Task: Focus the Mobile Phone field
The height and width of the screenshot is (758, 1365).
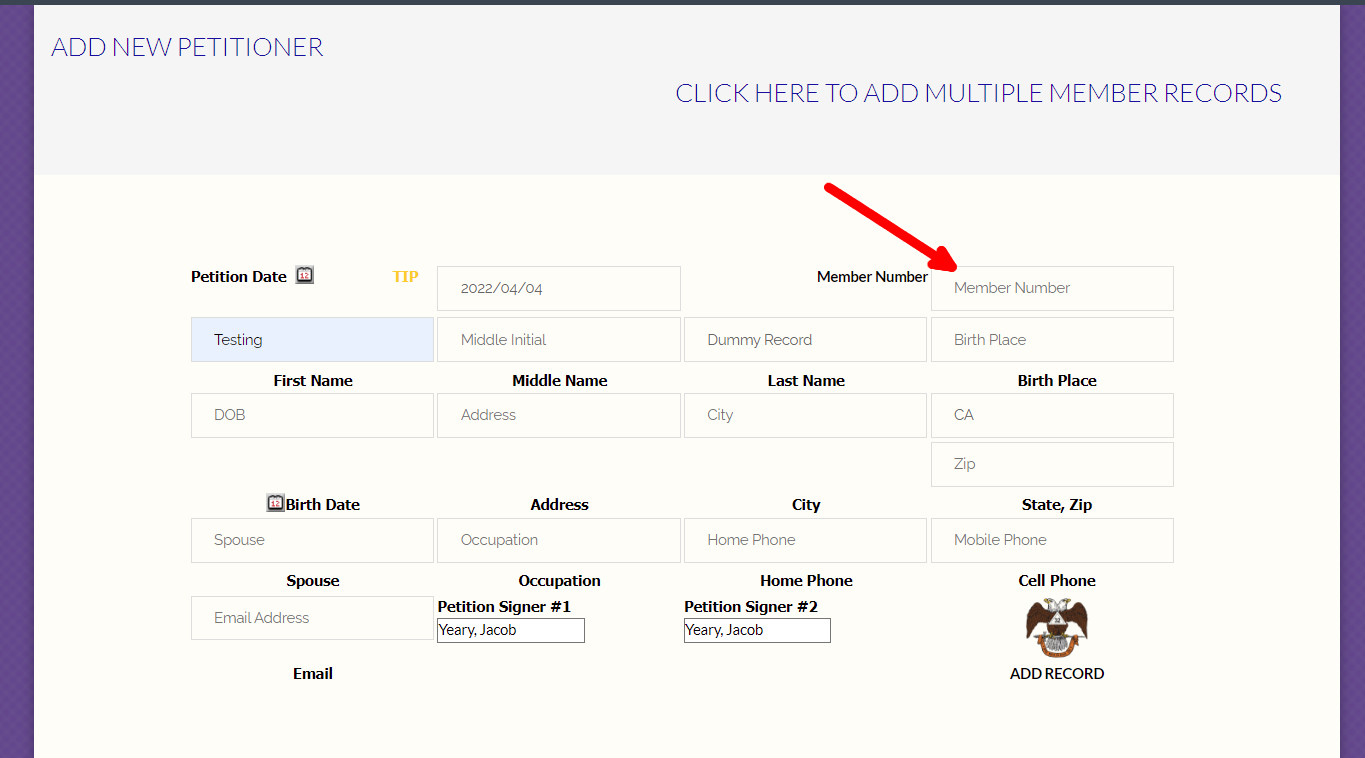Action: tap(1052, 540)
